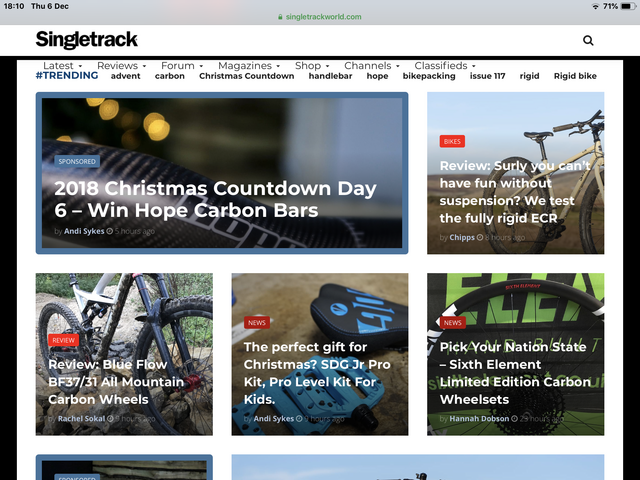Expand the Reviews menu dropdown
The image size is (640, 480).
click(121, 65)
